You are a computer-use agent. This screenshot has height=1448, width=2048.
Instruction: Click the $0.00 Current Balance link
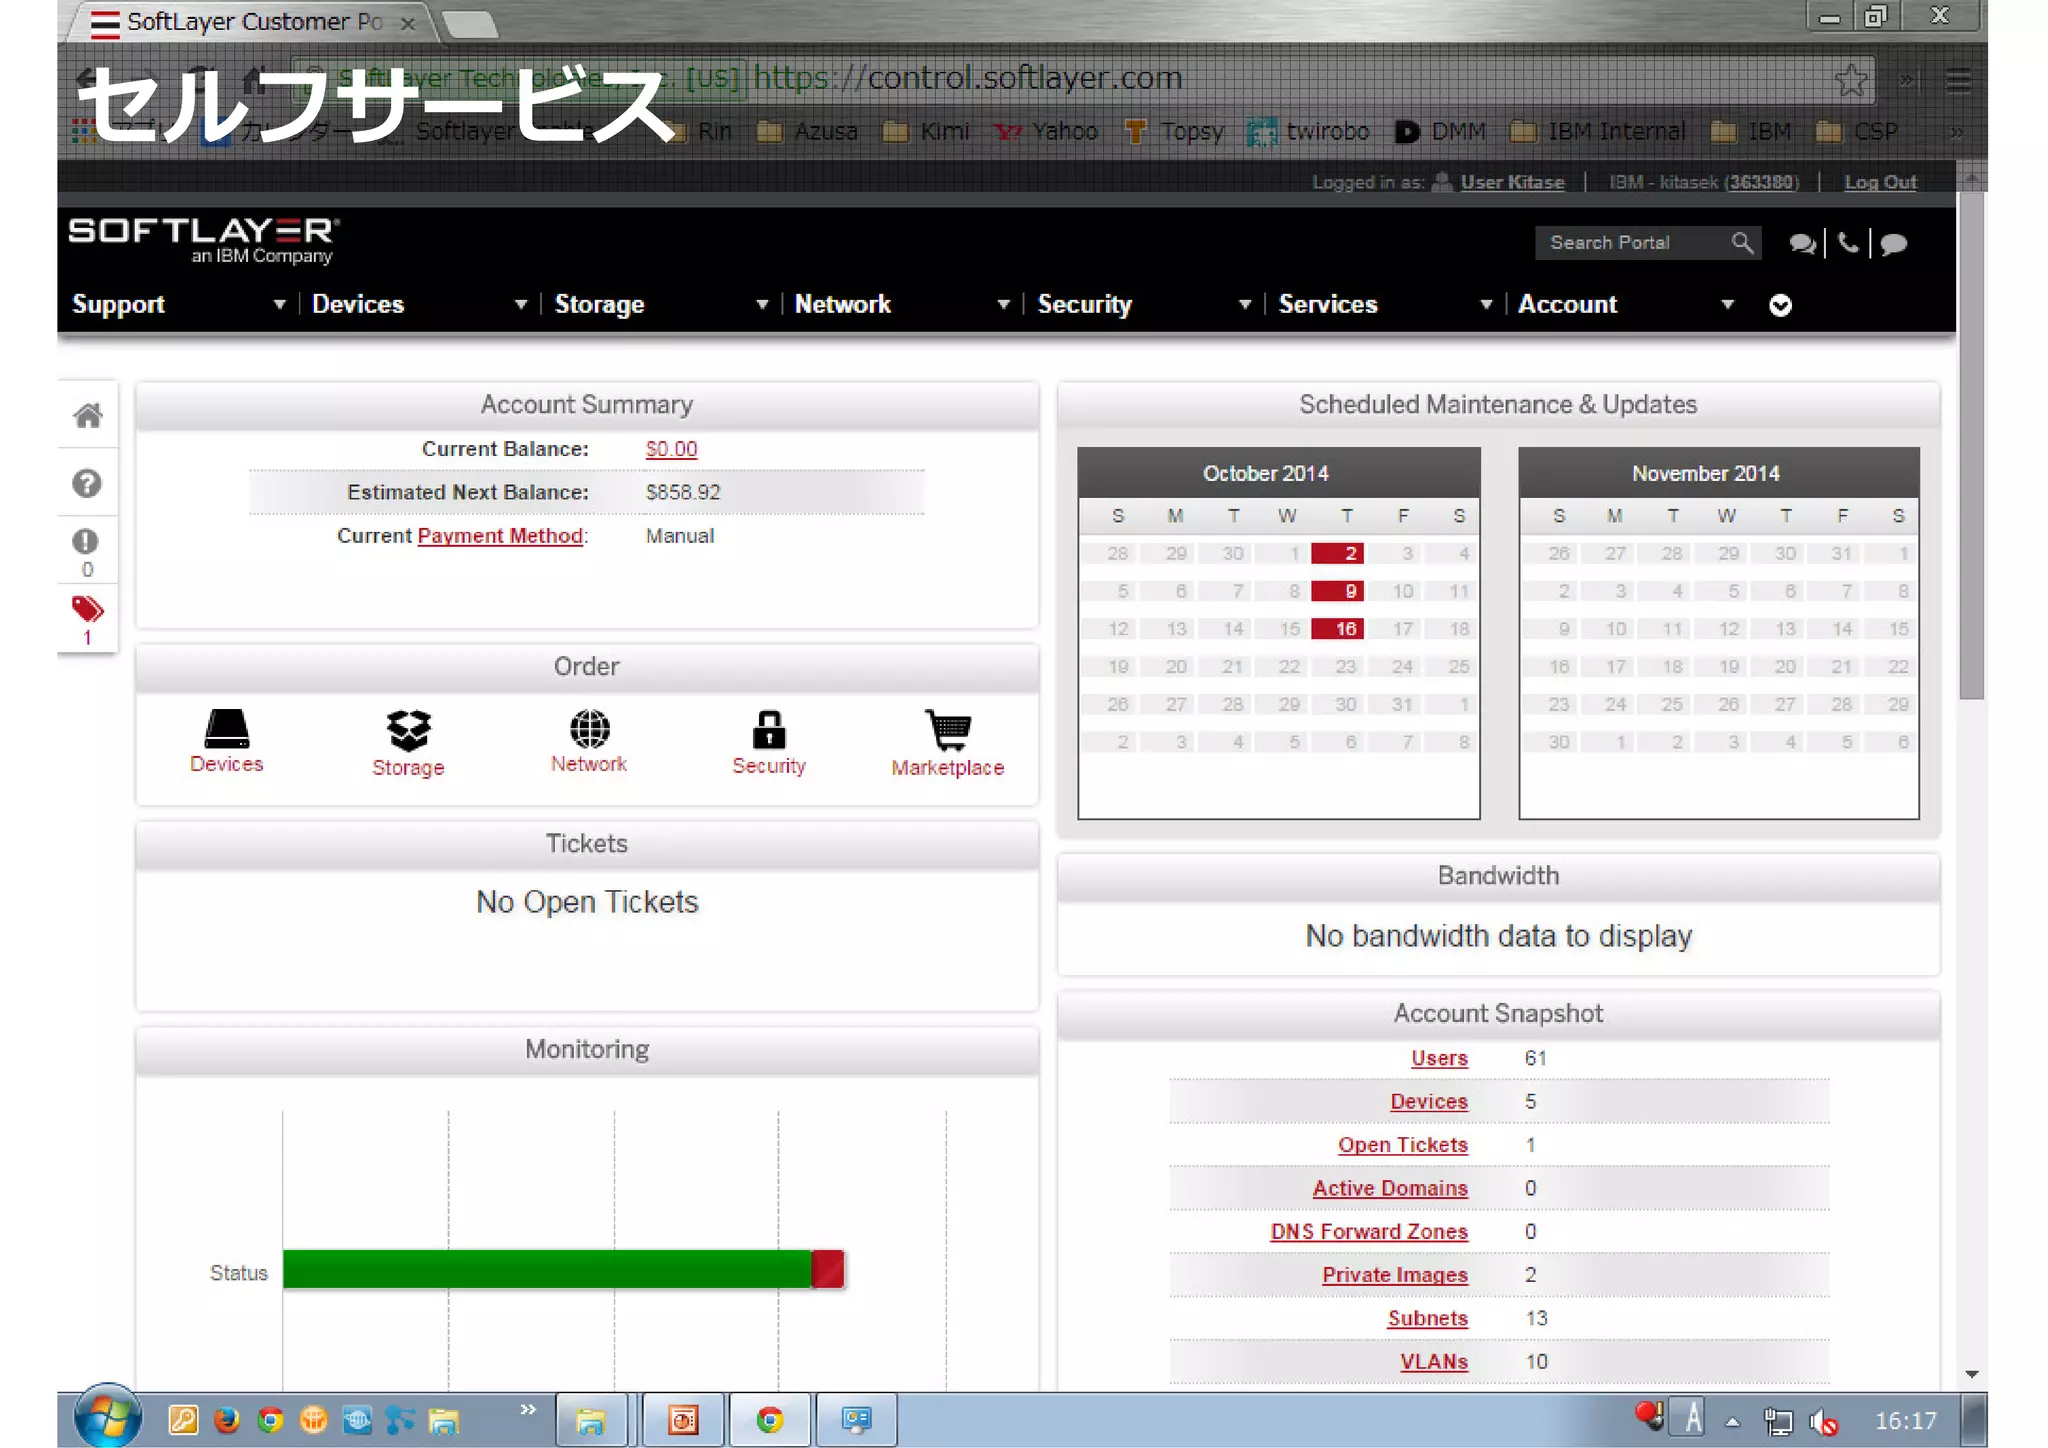pos(671,449)
